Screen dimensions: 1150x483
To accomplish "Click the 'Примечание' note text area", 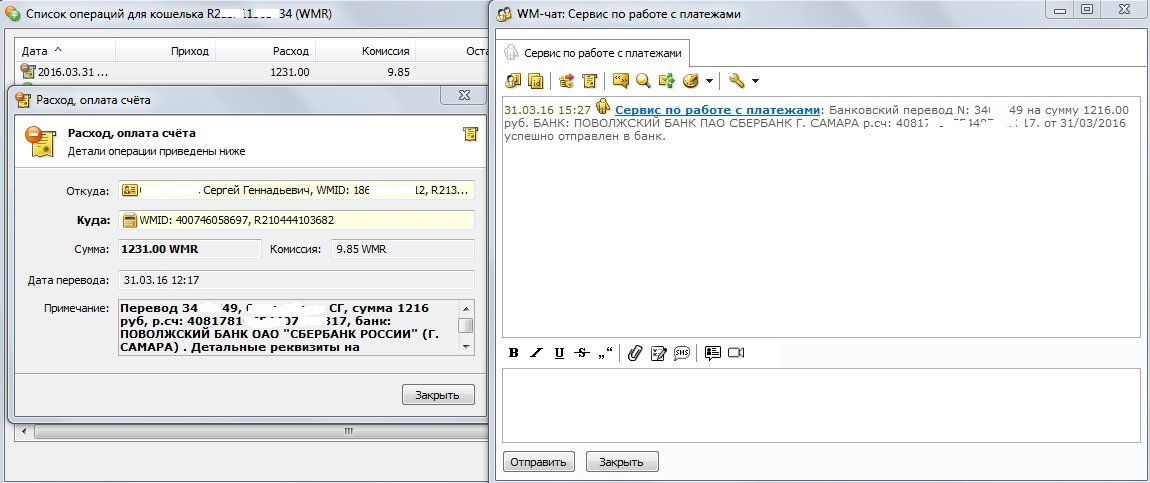I will pyautogui.click(x=288, y=327).
